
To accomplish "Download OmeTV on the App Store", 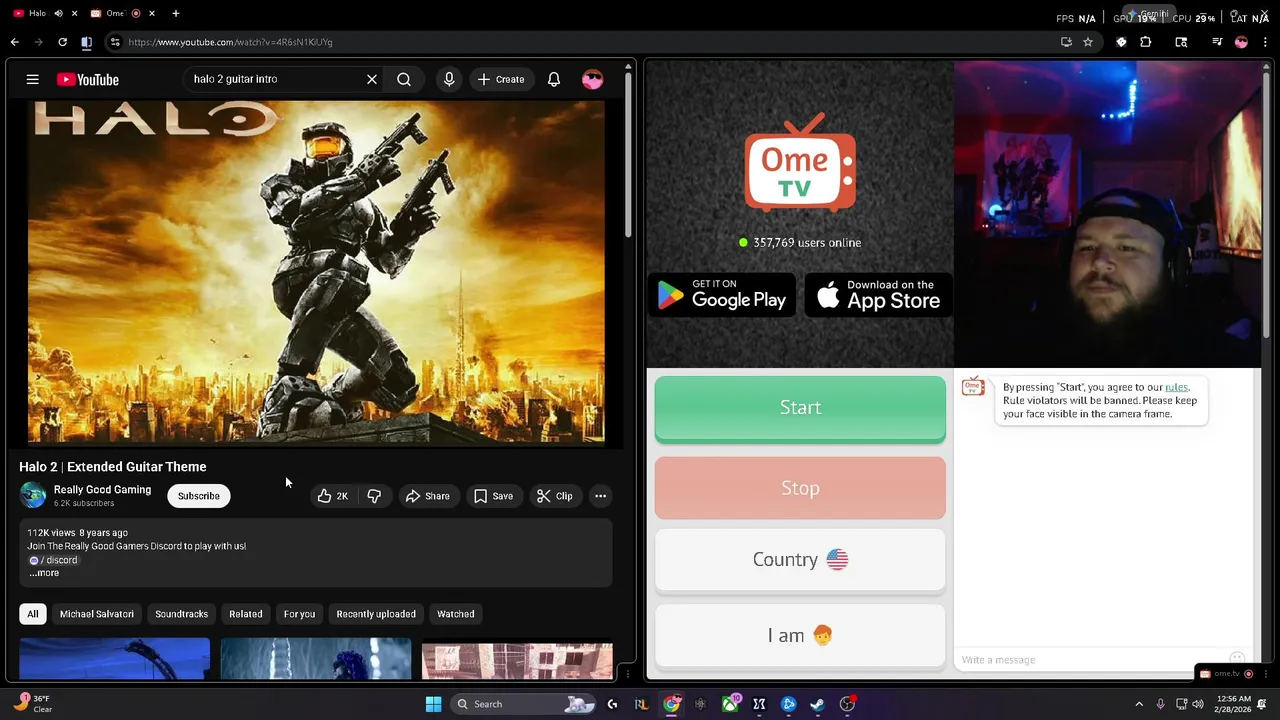I will click(x=878, y=295).
